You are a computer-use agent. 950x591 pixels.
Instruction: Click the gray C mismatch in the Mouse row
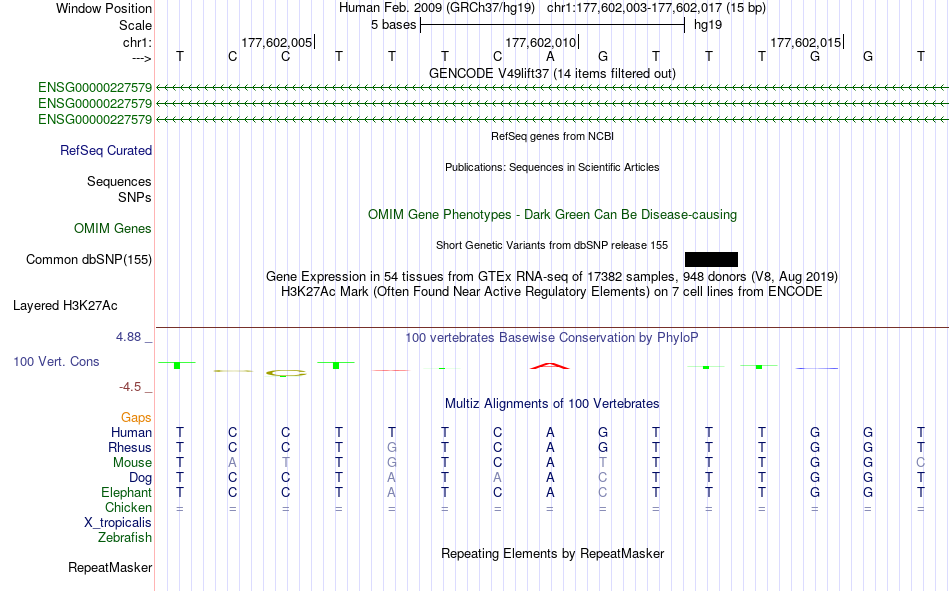coord(921,462)
